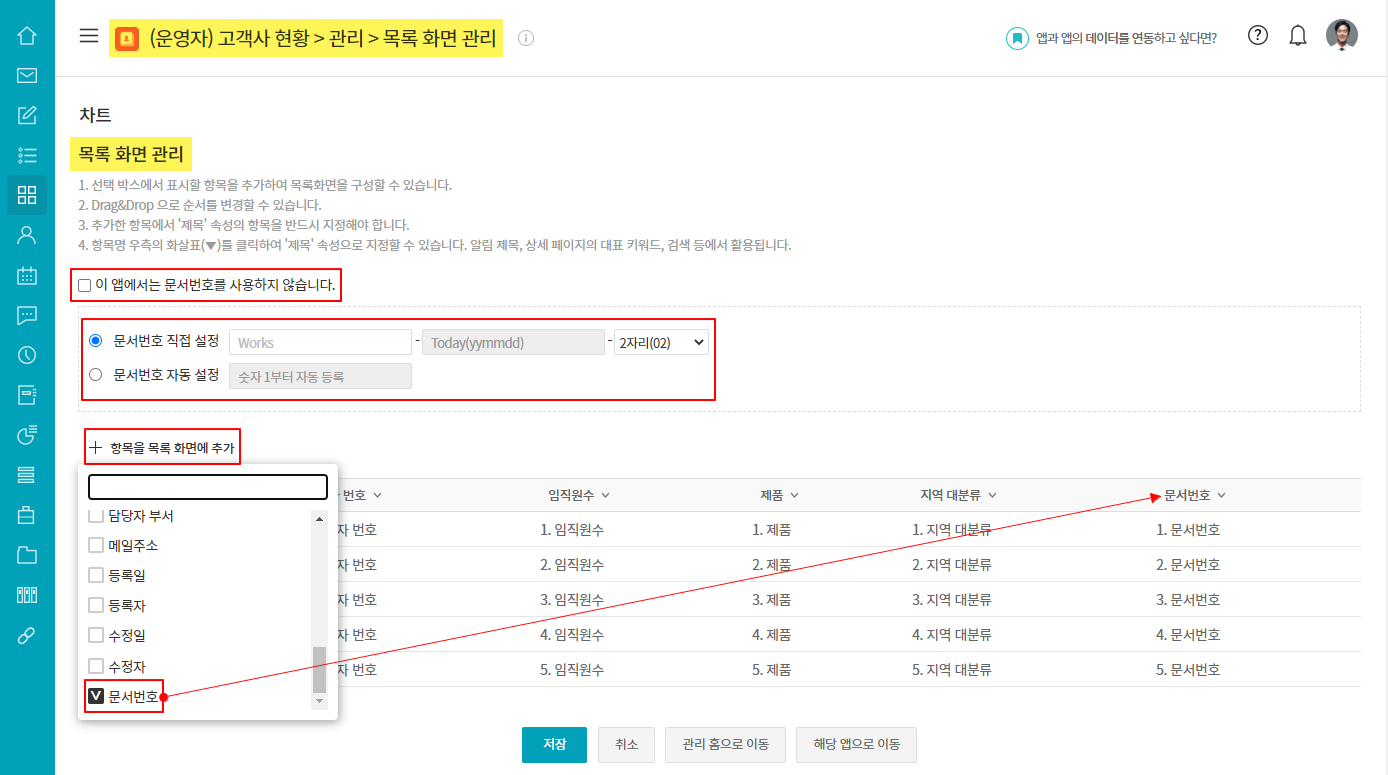Screen dimensions: 1388x775
Task: Expand the 문서번호 column header arrow
Action: (1221, 496)
